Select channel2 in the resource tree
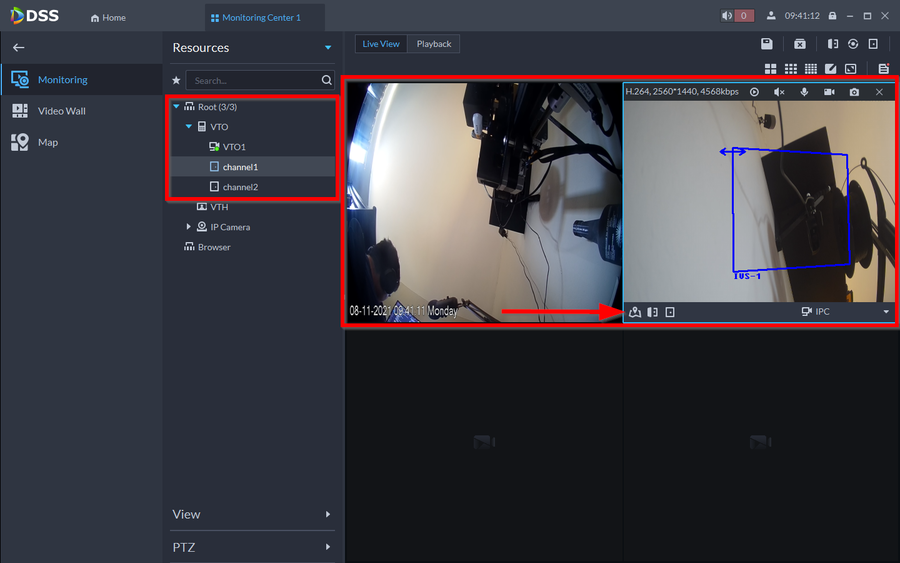Image resolution: width=900 pixels, height=563 pixels. tap(240, 187)
